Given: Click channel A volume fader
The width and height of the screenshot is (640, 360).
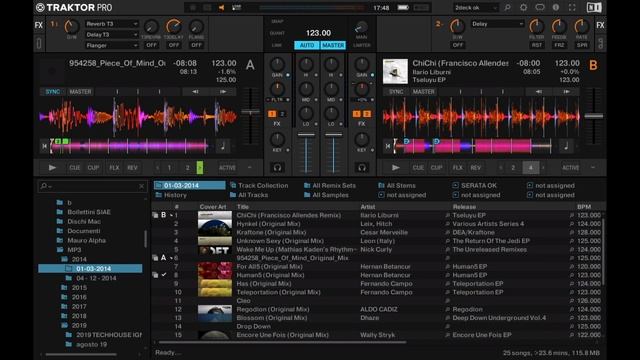Looking at the screenshot, I should tap(306, 134).
